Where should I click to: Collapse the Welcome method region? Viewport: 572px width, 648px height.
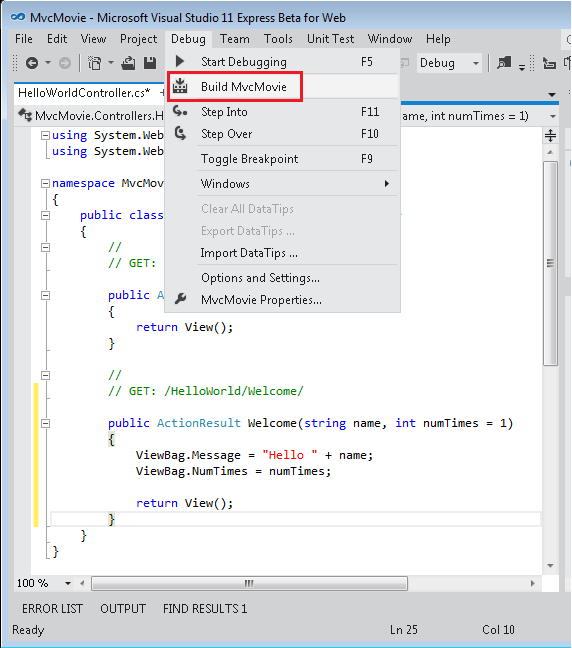pos(45,423)
